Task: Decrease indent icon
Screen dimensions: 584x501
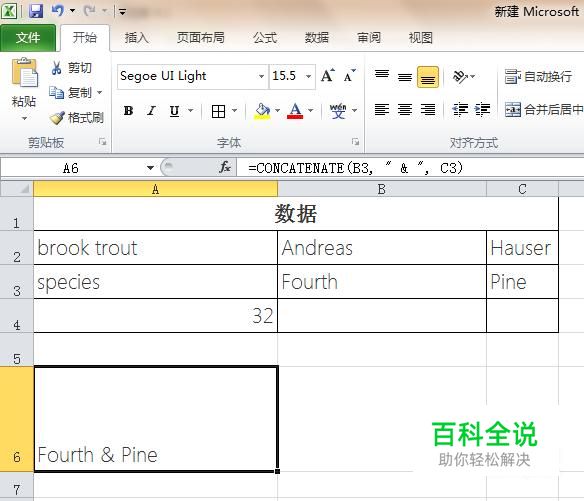Action: 460,110
